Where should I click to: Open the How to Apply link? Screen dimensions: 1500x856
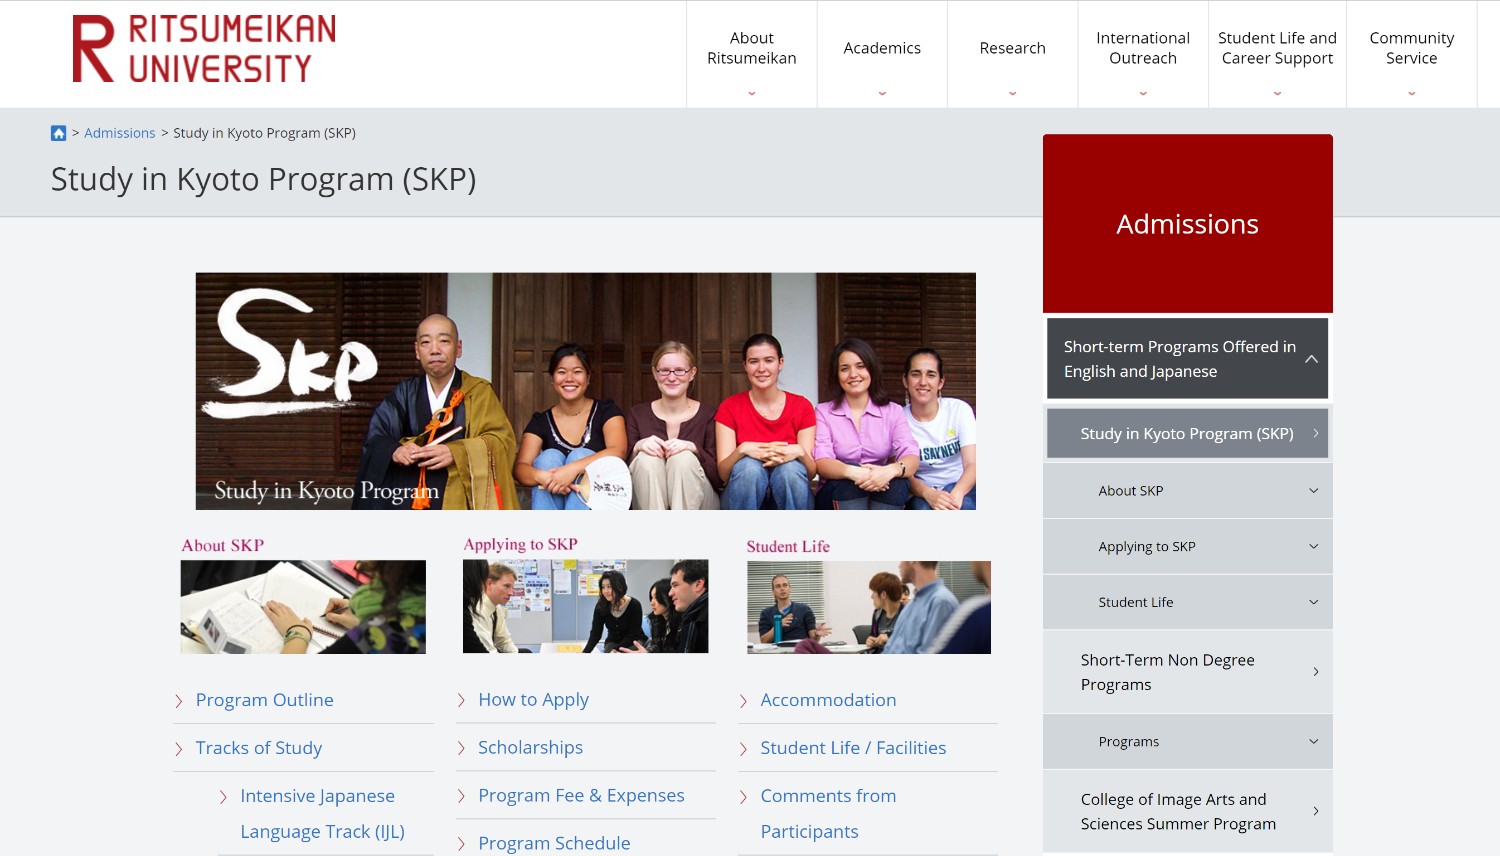533,700
